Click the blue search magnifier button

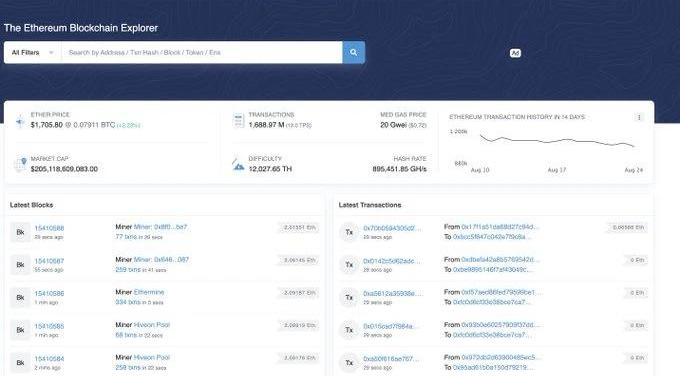[353, 52]
